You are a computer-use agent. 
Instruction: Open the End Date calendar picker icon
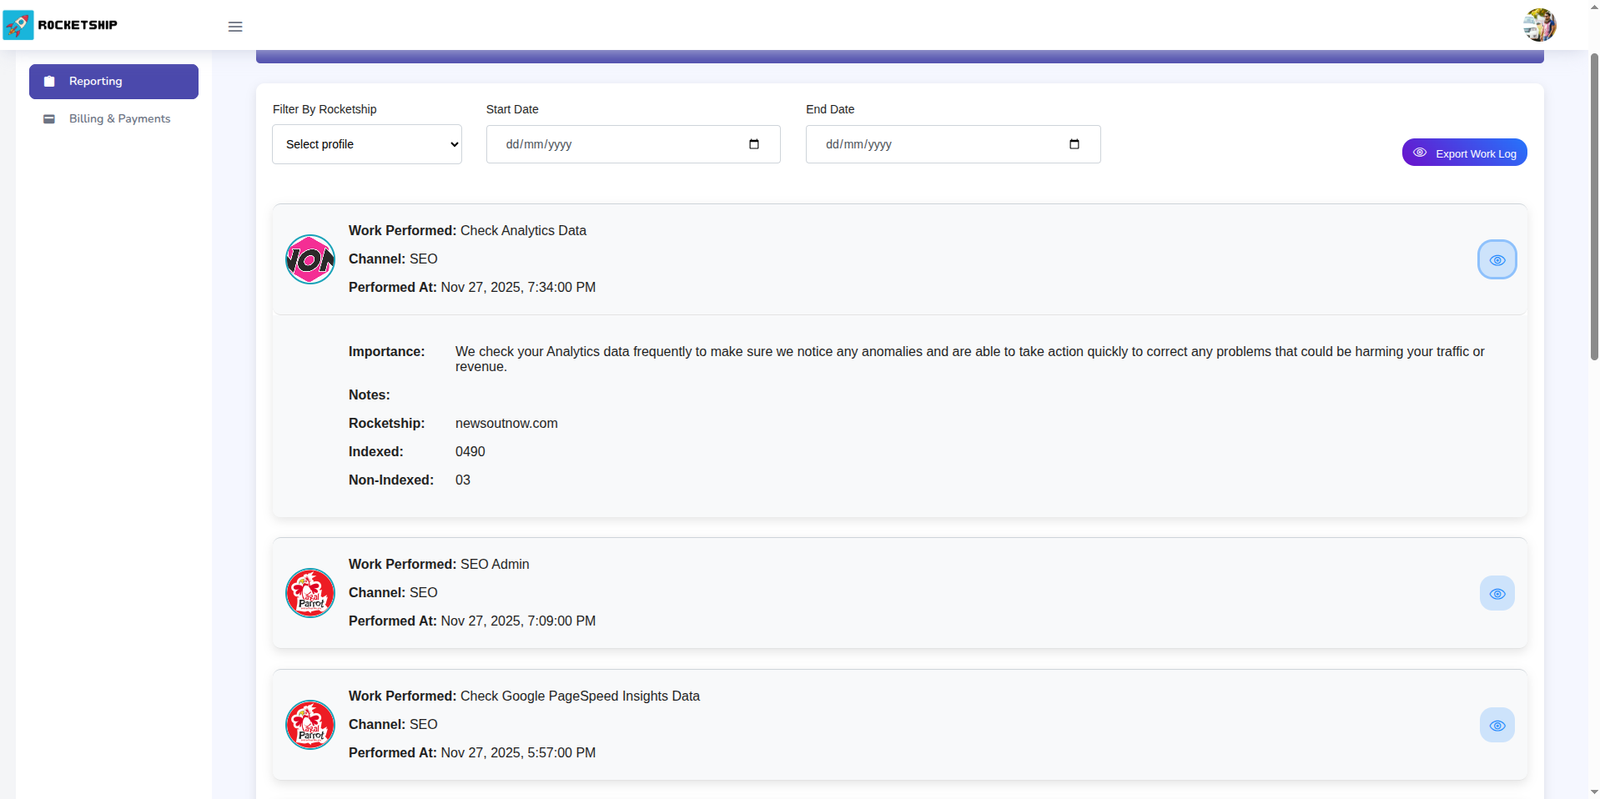[x=1074, y=144]
